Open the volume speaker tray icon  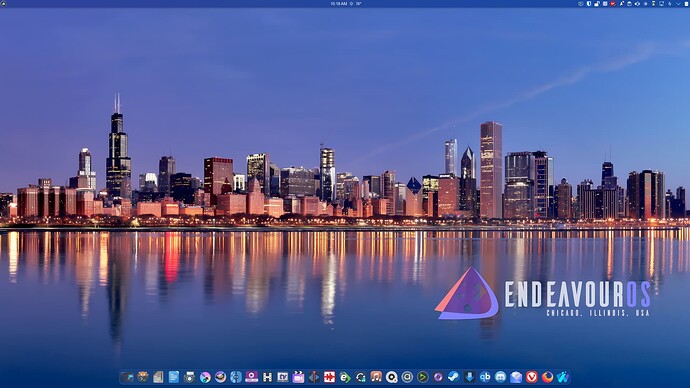[637, 4]
